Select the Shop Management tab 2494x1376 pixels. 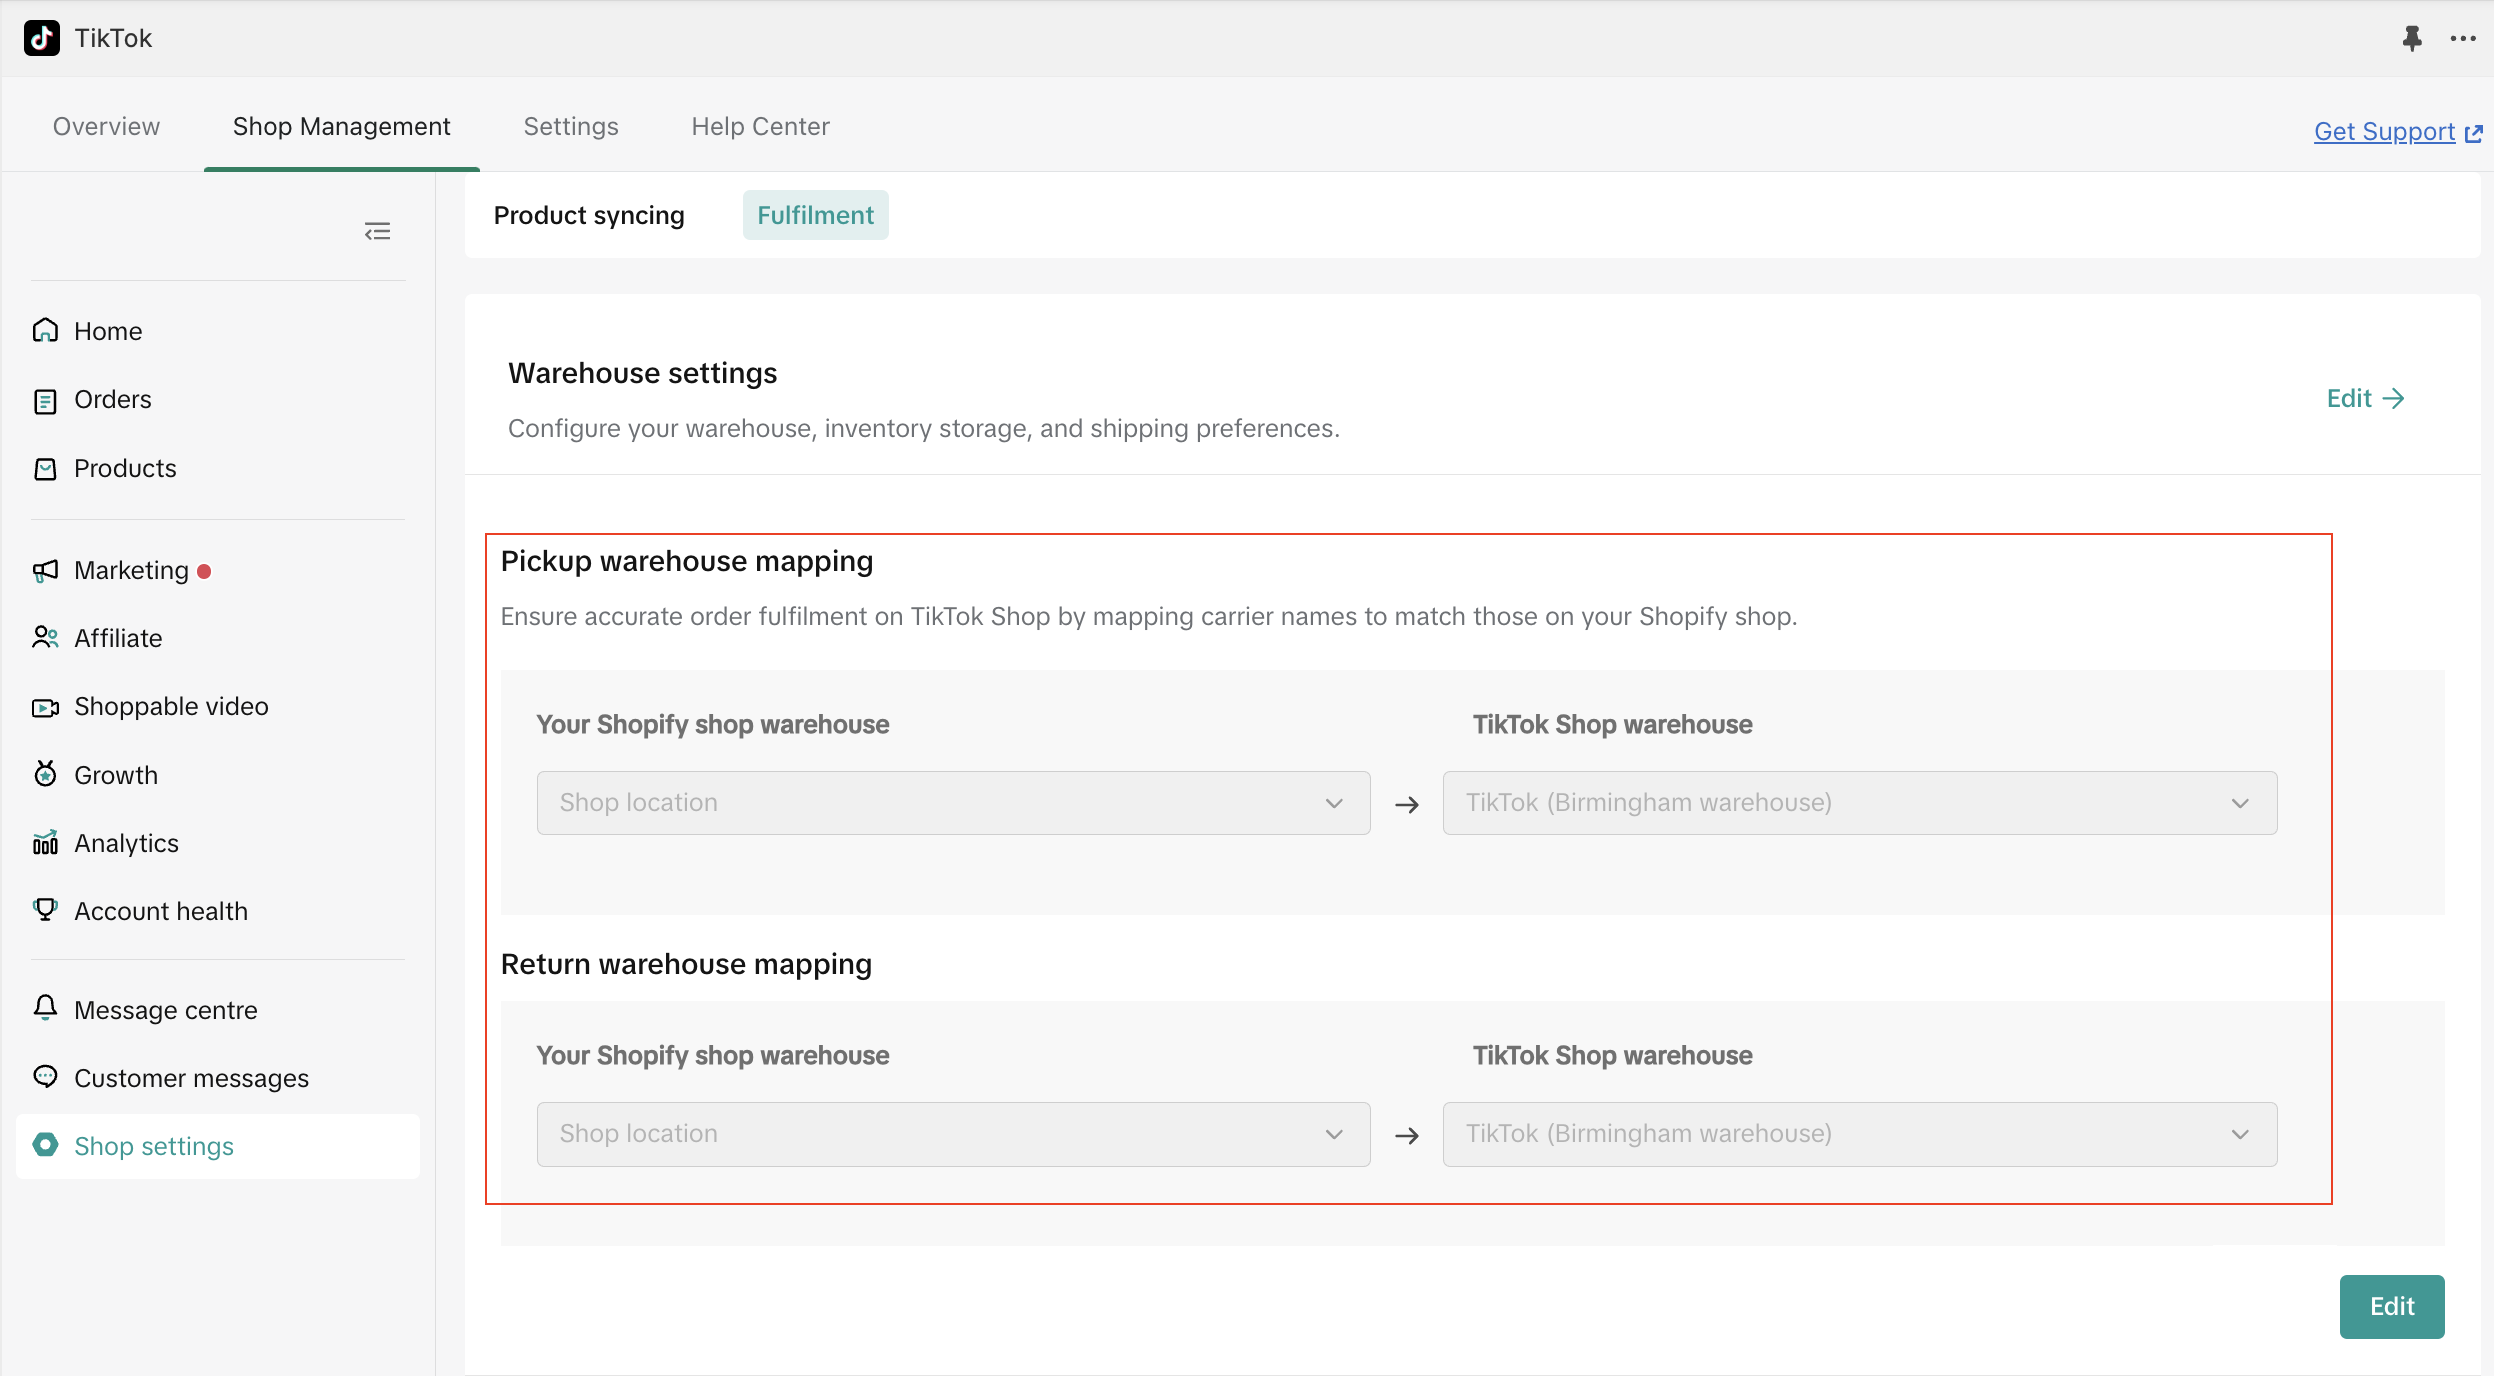pyautogui.click(x=342, y=126)
